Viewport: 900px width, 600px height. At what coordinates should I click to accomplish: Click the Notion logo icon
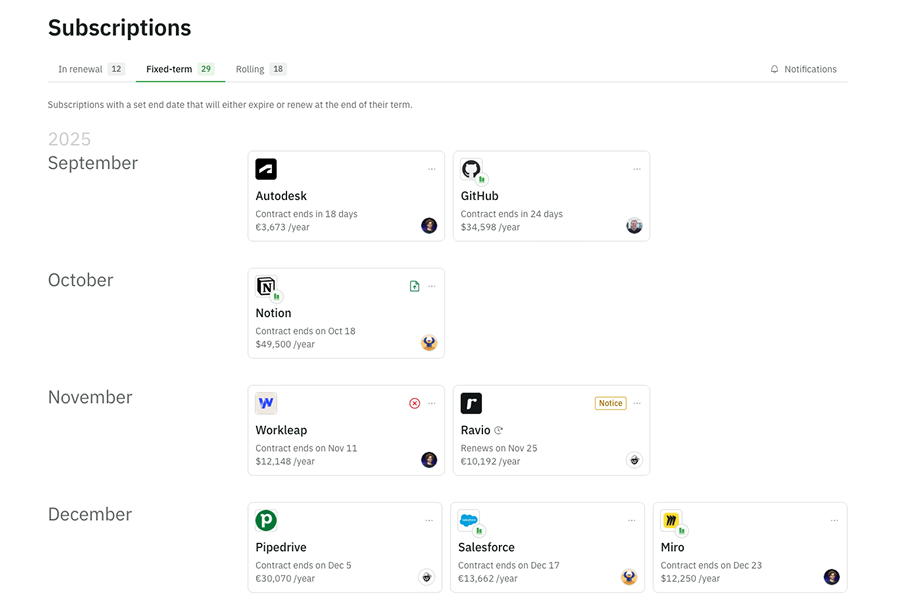[266, 287]
